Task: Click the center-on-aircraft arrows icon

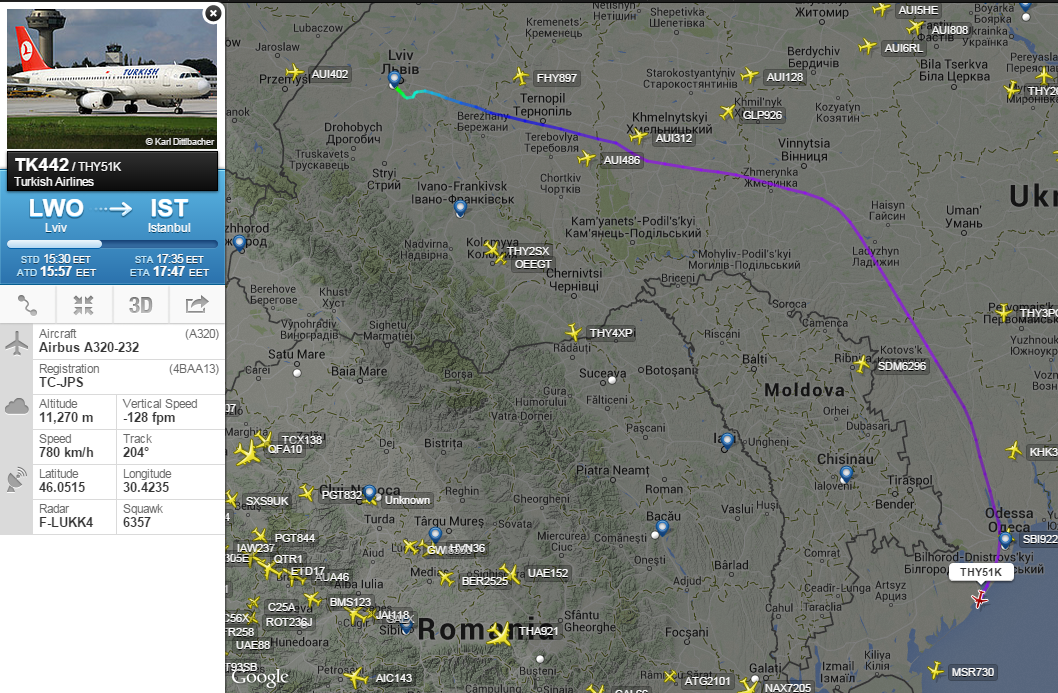Action: [84, 305]
